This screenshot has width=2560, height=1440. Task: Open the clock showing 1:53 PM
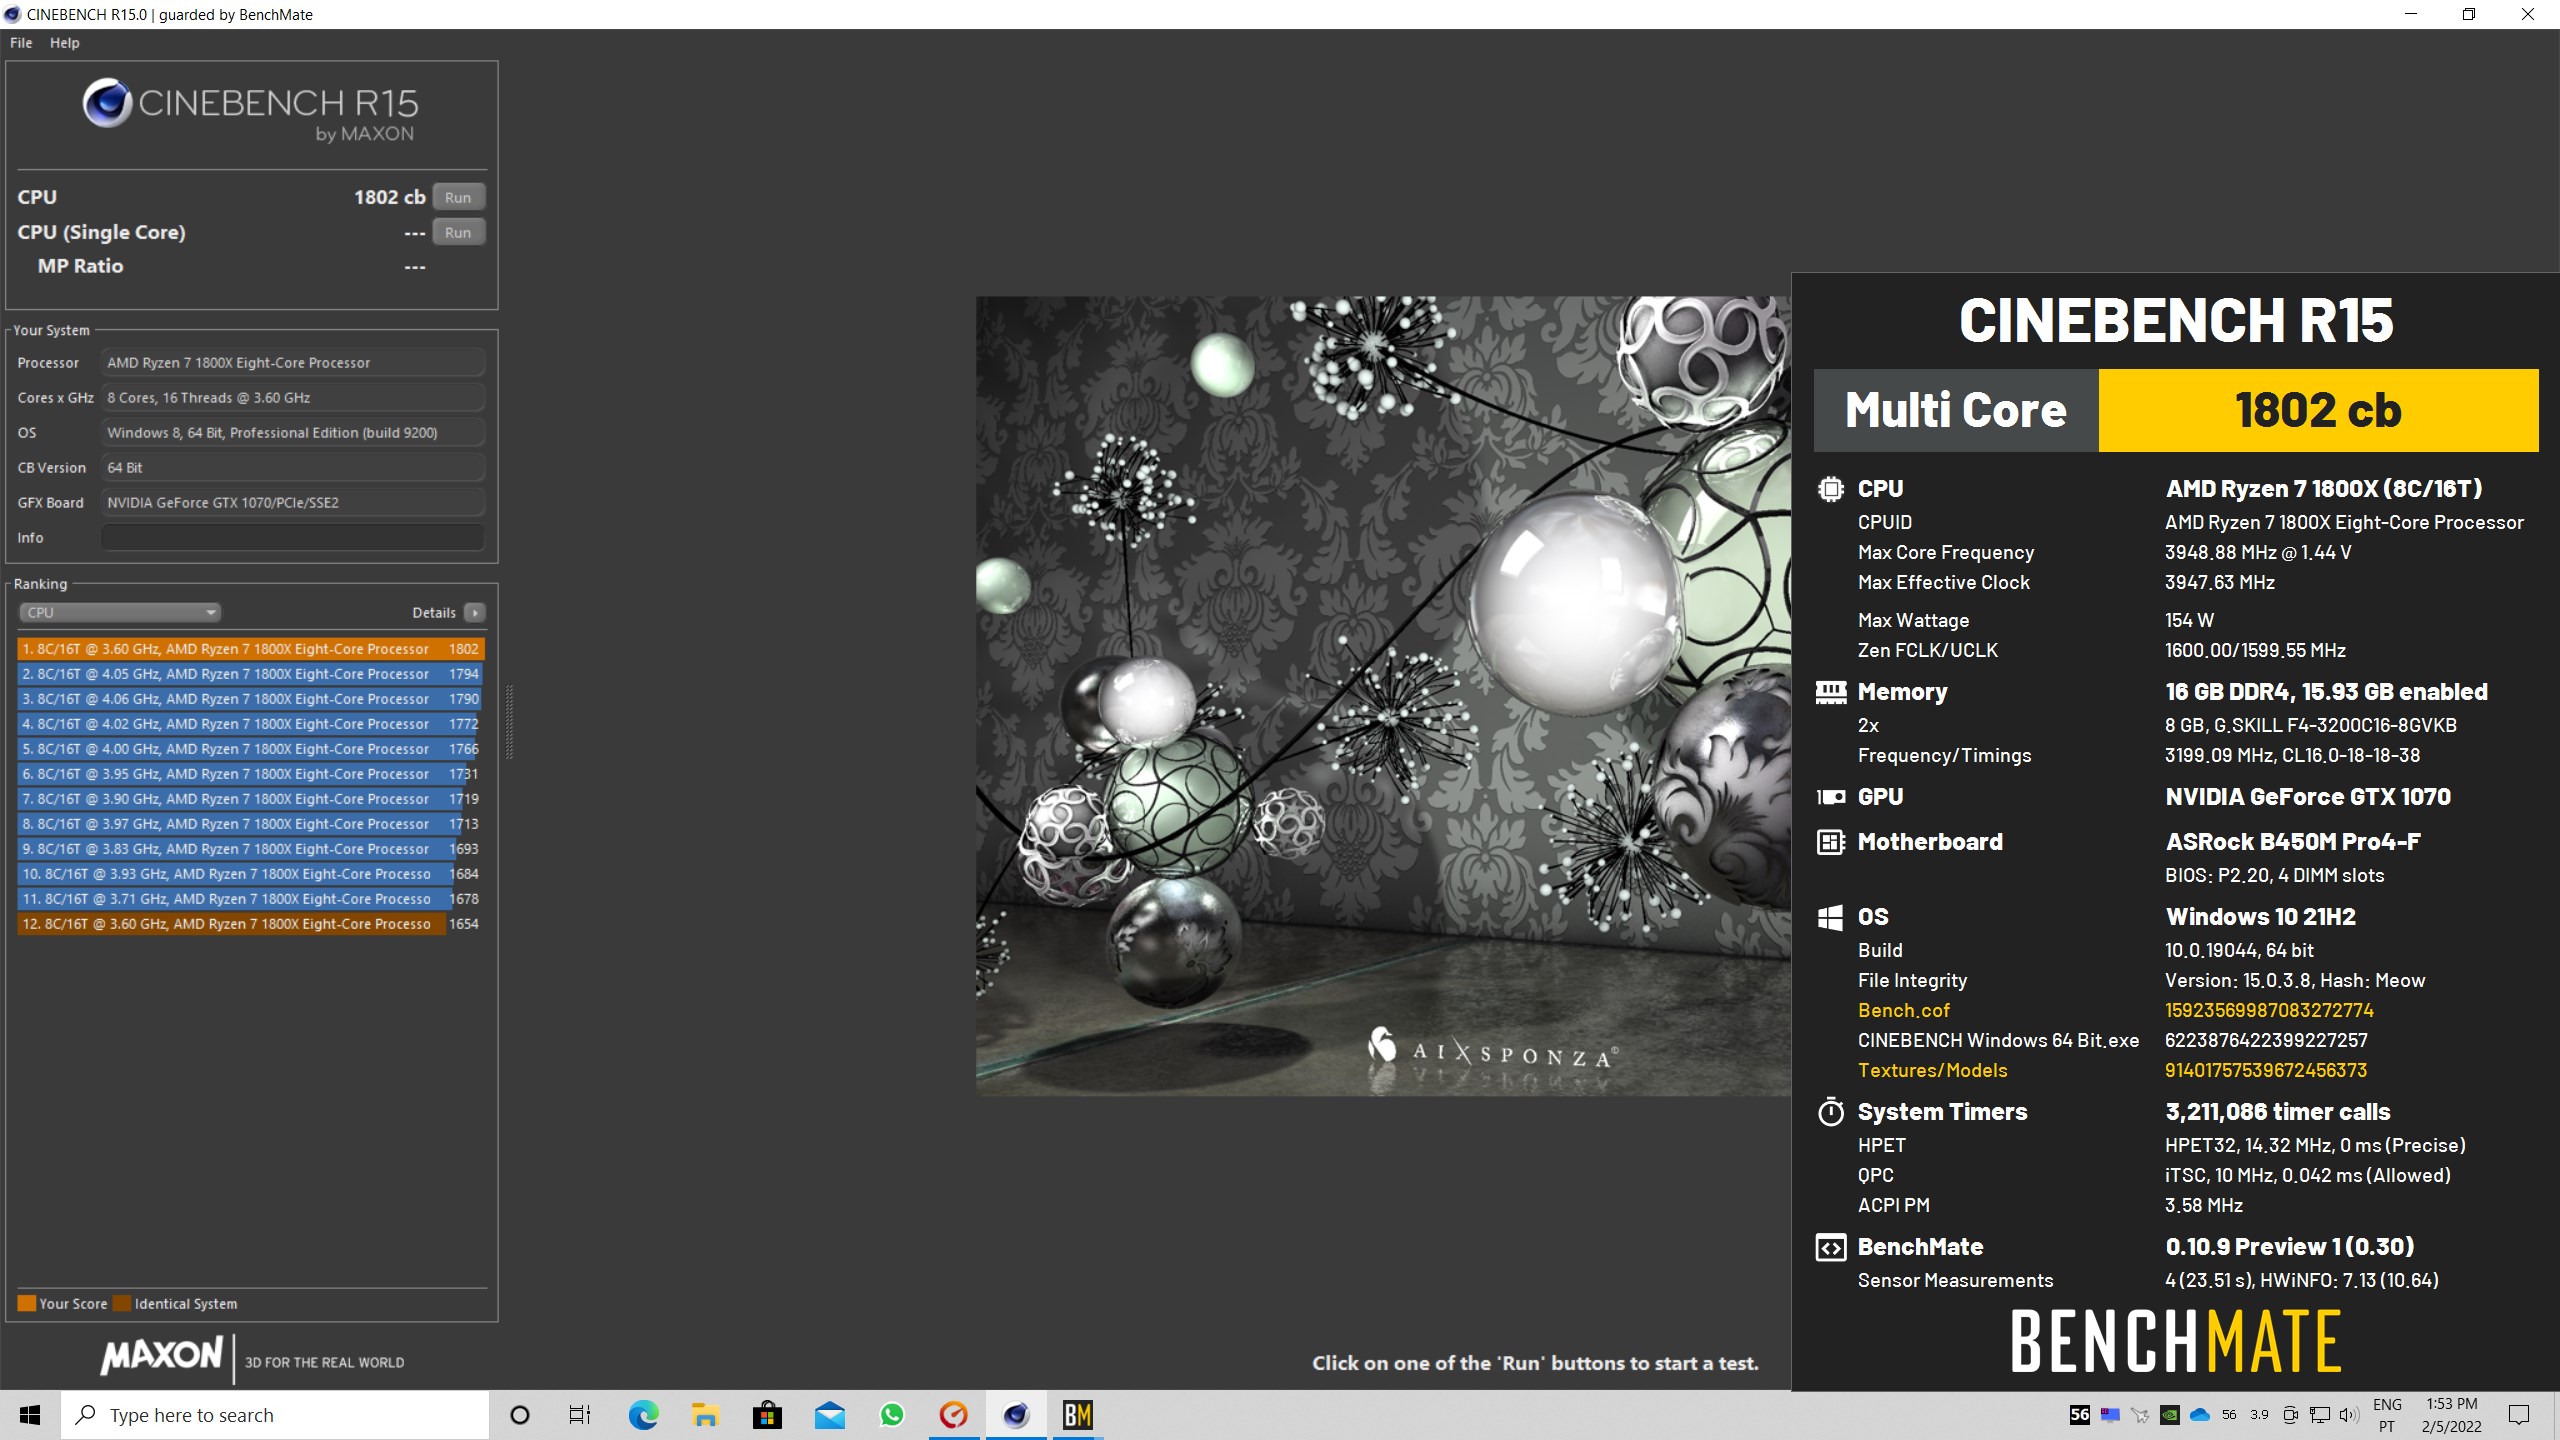coord(2452,1415)
